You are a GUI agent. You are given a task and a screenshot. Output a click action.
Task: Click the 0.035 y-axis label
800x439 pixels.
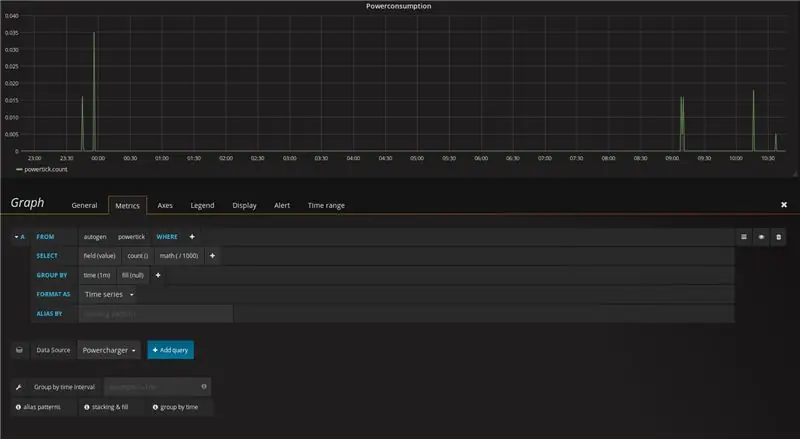[x=12, y=33]
